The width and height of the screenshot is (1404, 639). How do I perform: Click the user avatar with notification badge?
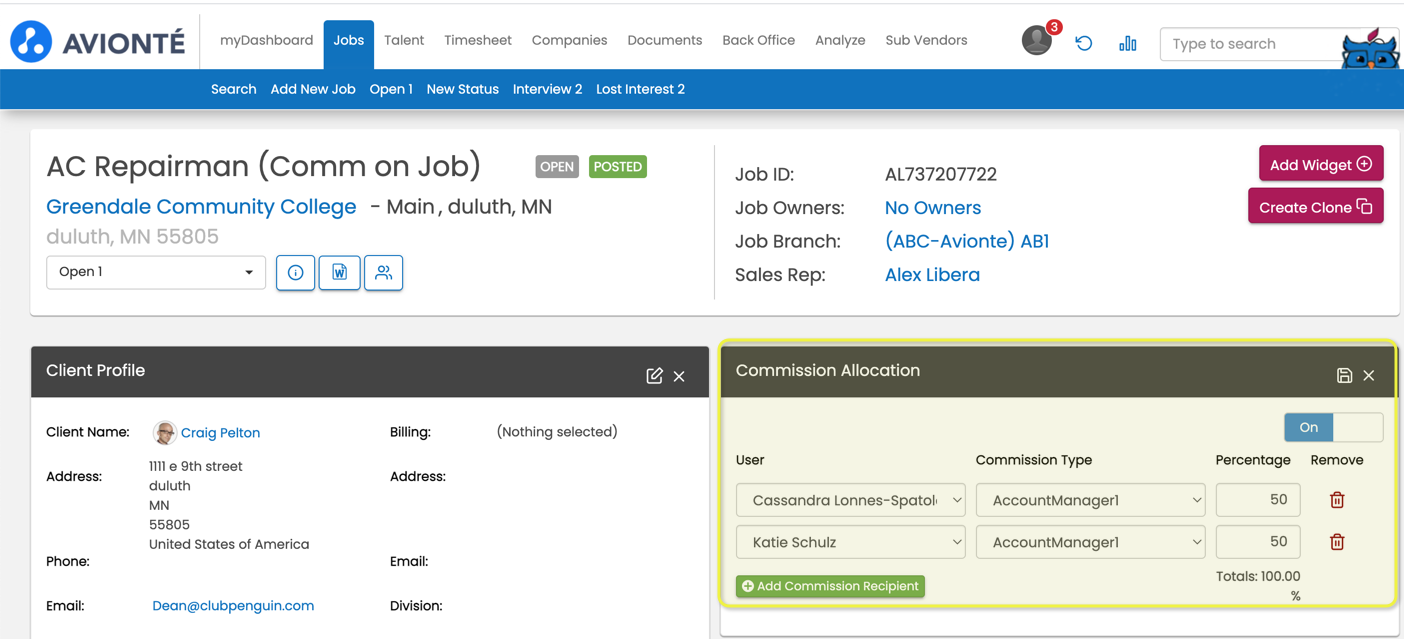coord(1037,41)
